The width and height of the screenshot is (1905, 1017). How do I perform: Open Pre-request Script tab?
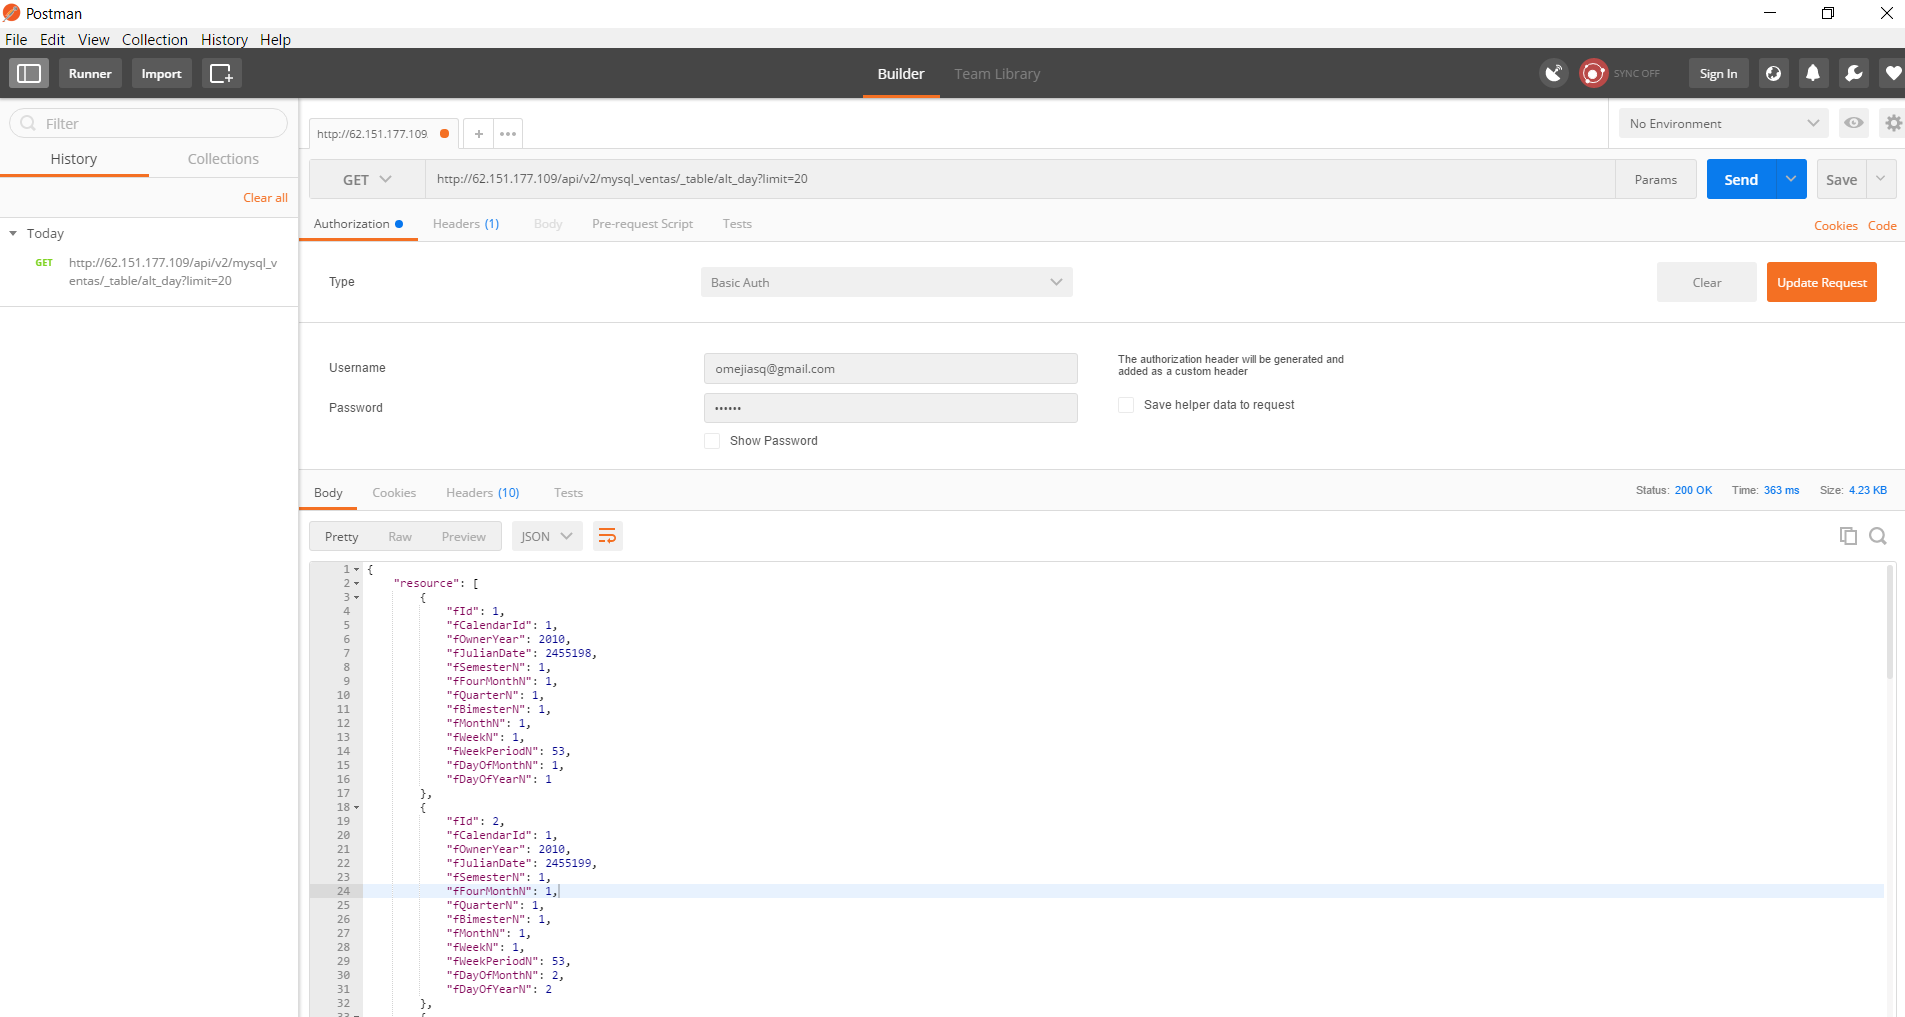pyautogui.click(x=642, y=224)
